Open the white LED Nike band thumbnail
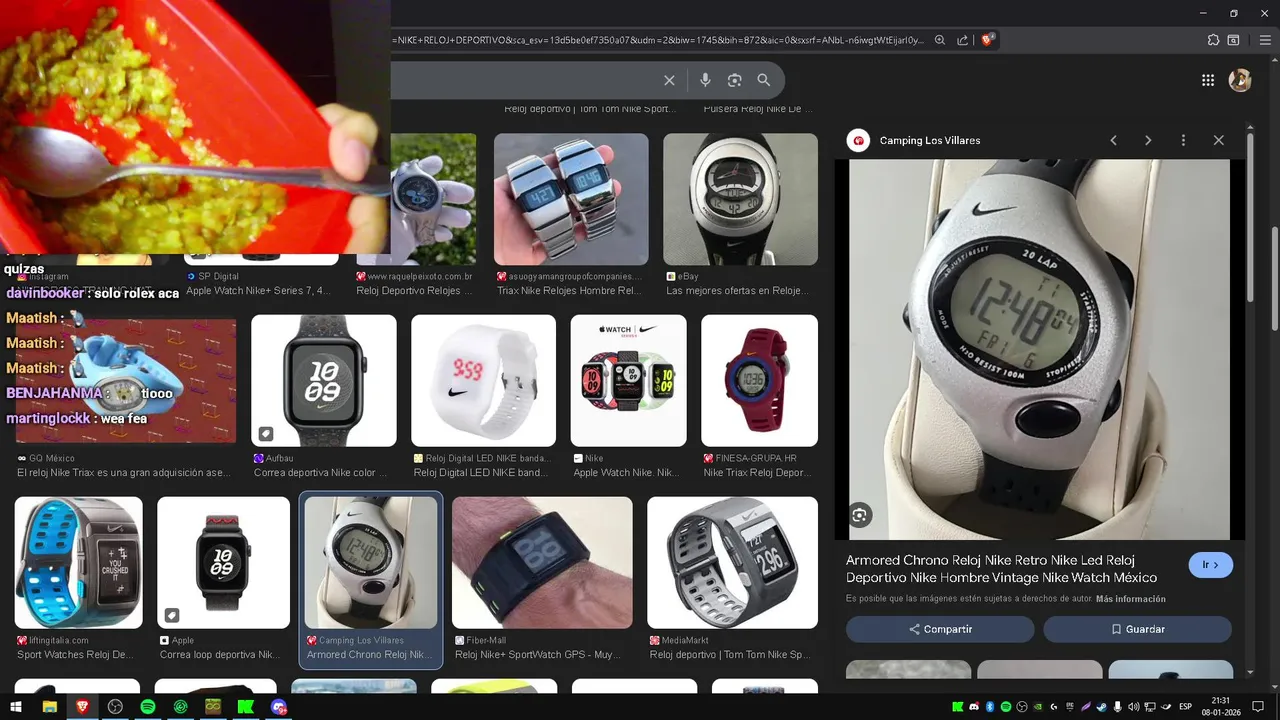This screenshot has height=720, width=1280. (x=483, y=381)
